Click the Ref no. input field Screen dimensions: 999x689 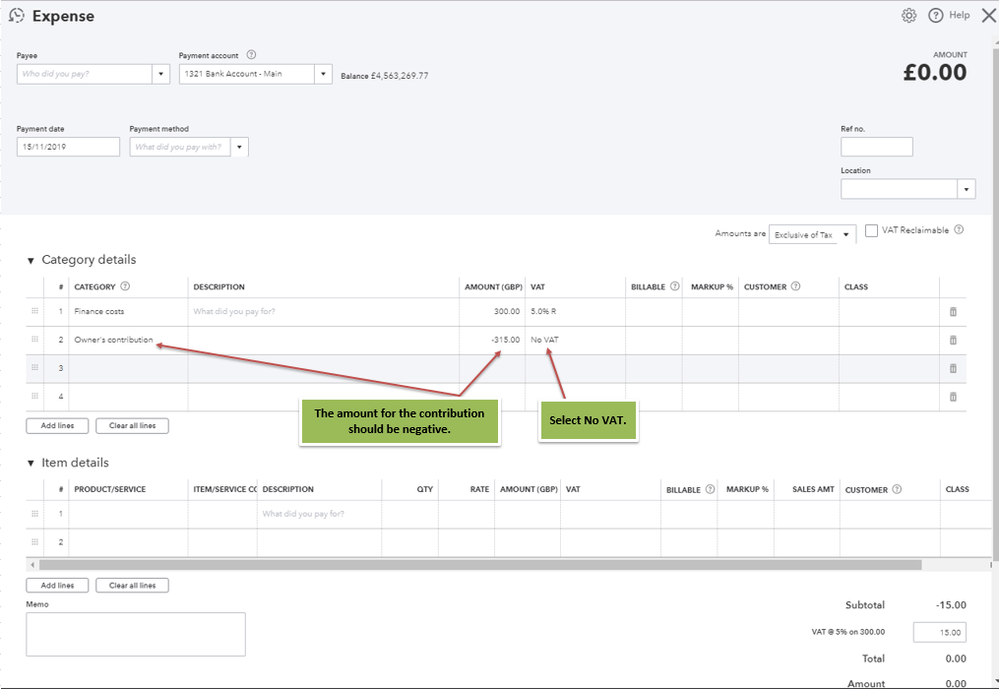[876, 147]
